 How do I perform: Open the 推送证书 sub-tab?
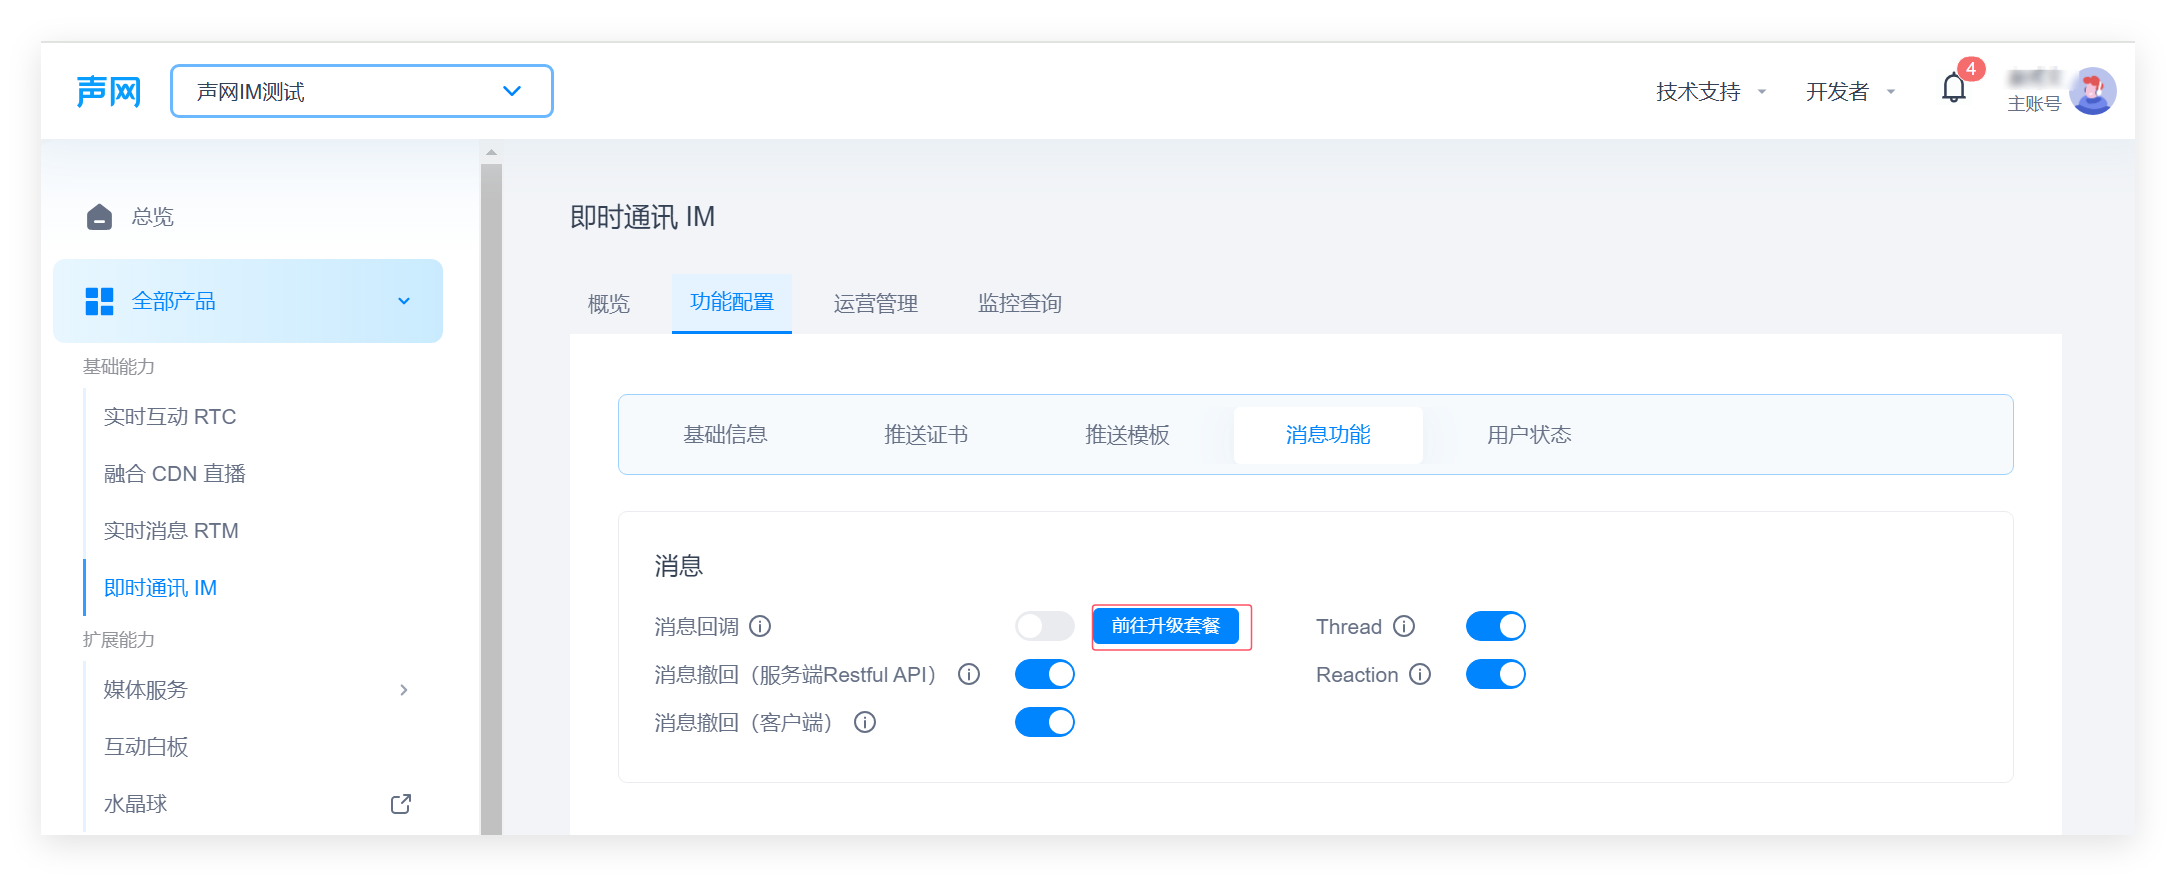coord(926,435)
